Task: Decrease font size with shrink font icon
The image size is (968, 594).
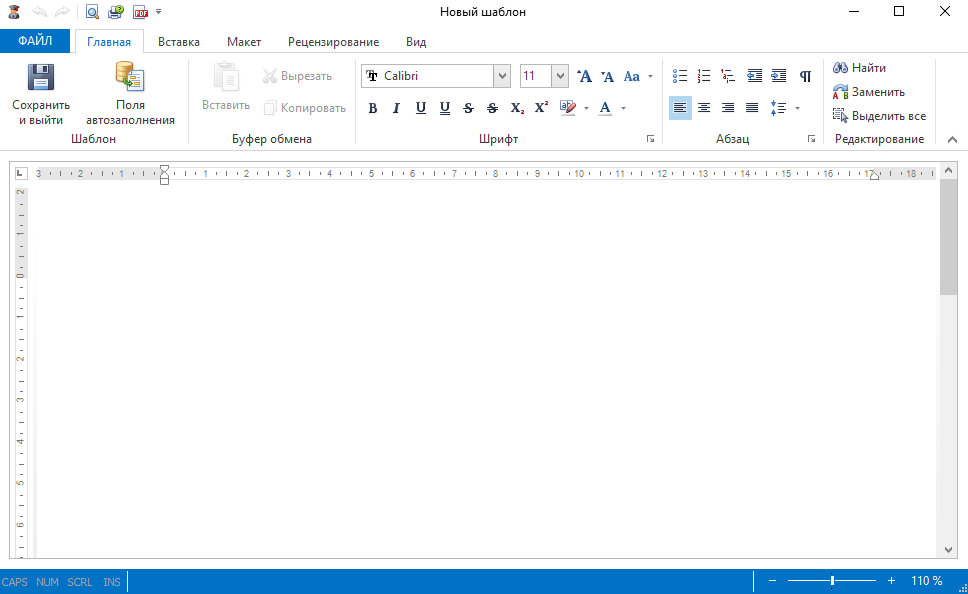Action: pyautogui.click(x=607, y=76)
